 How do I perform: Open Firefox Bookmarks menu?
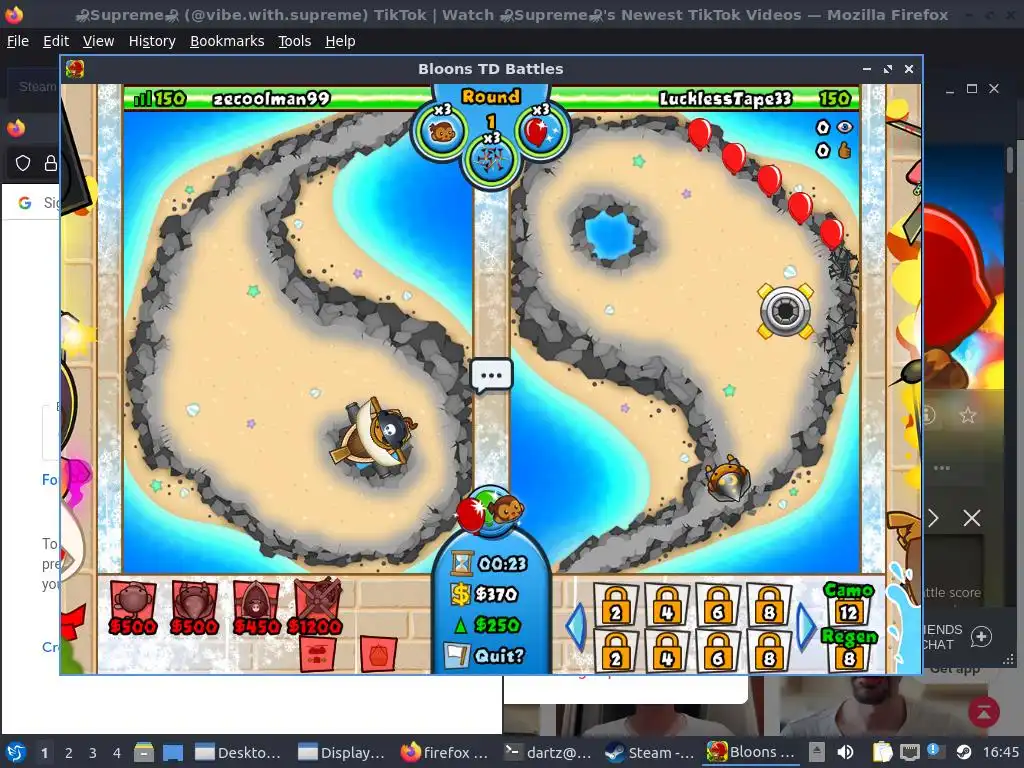click(x=227, y=41)
